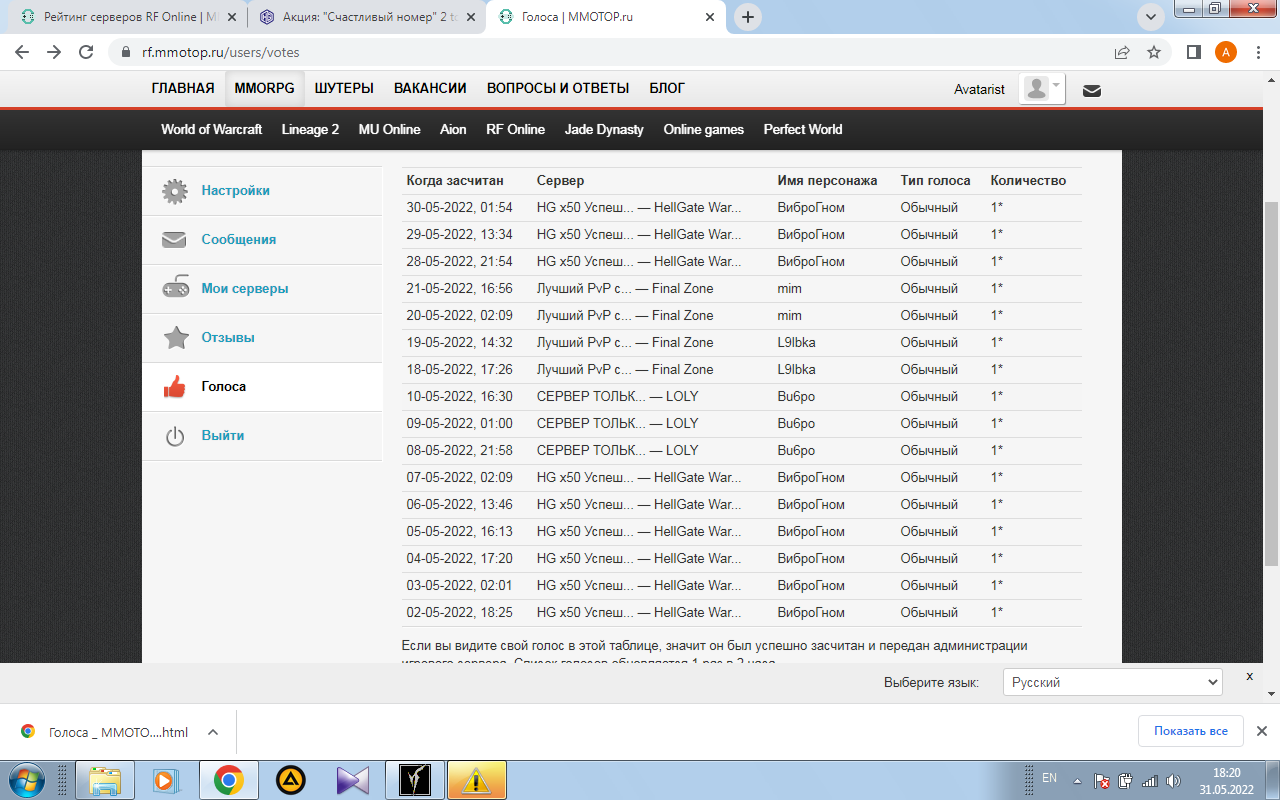This screenshot has width=1280, height=800.
Task: Open Aion game link
Action: point(453,129)
